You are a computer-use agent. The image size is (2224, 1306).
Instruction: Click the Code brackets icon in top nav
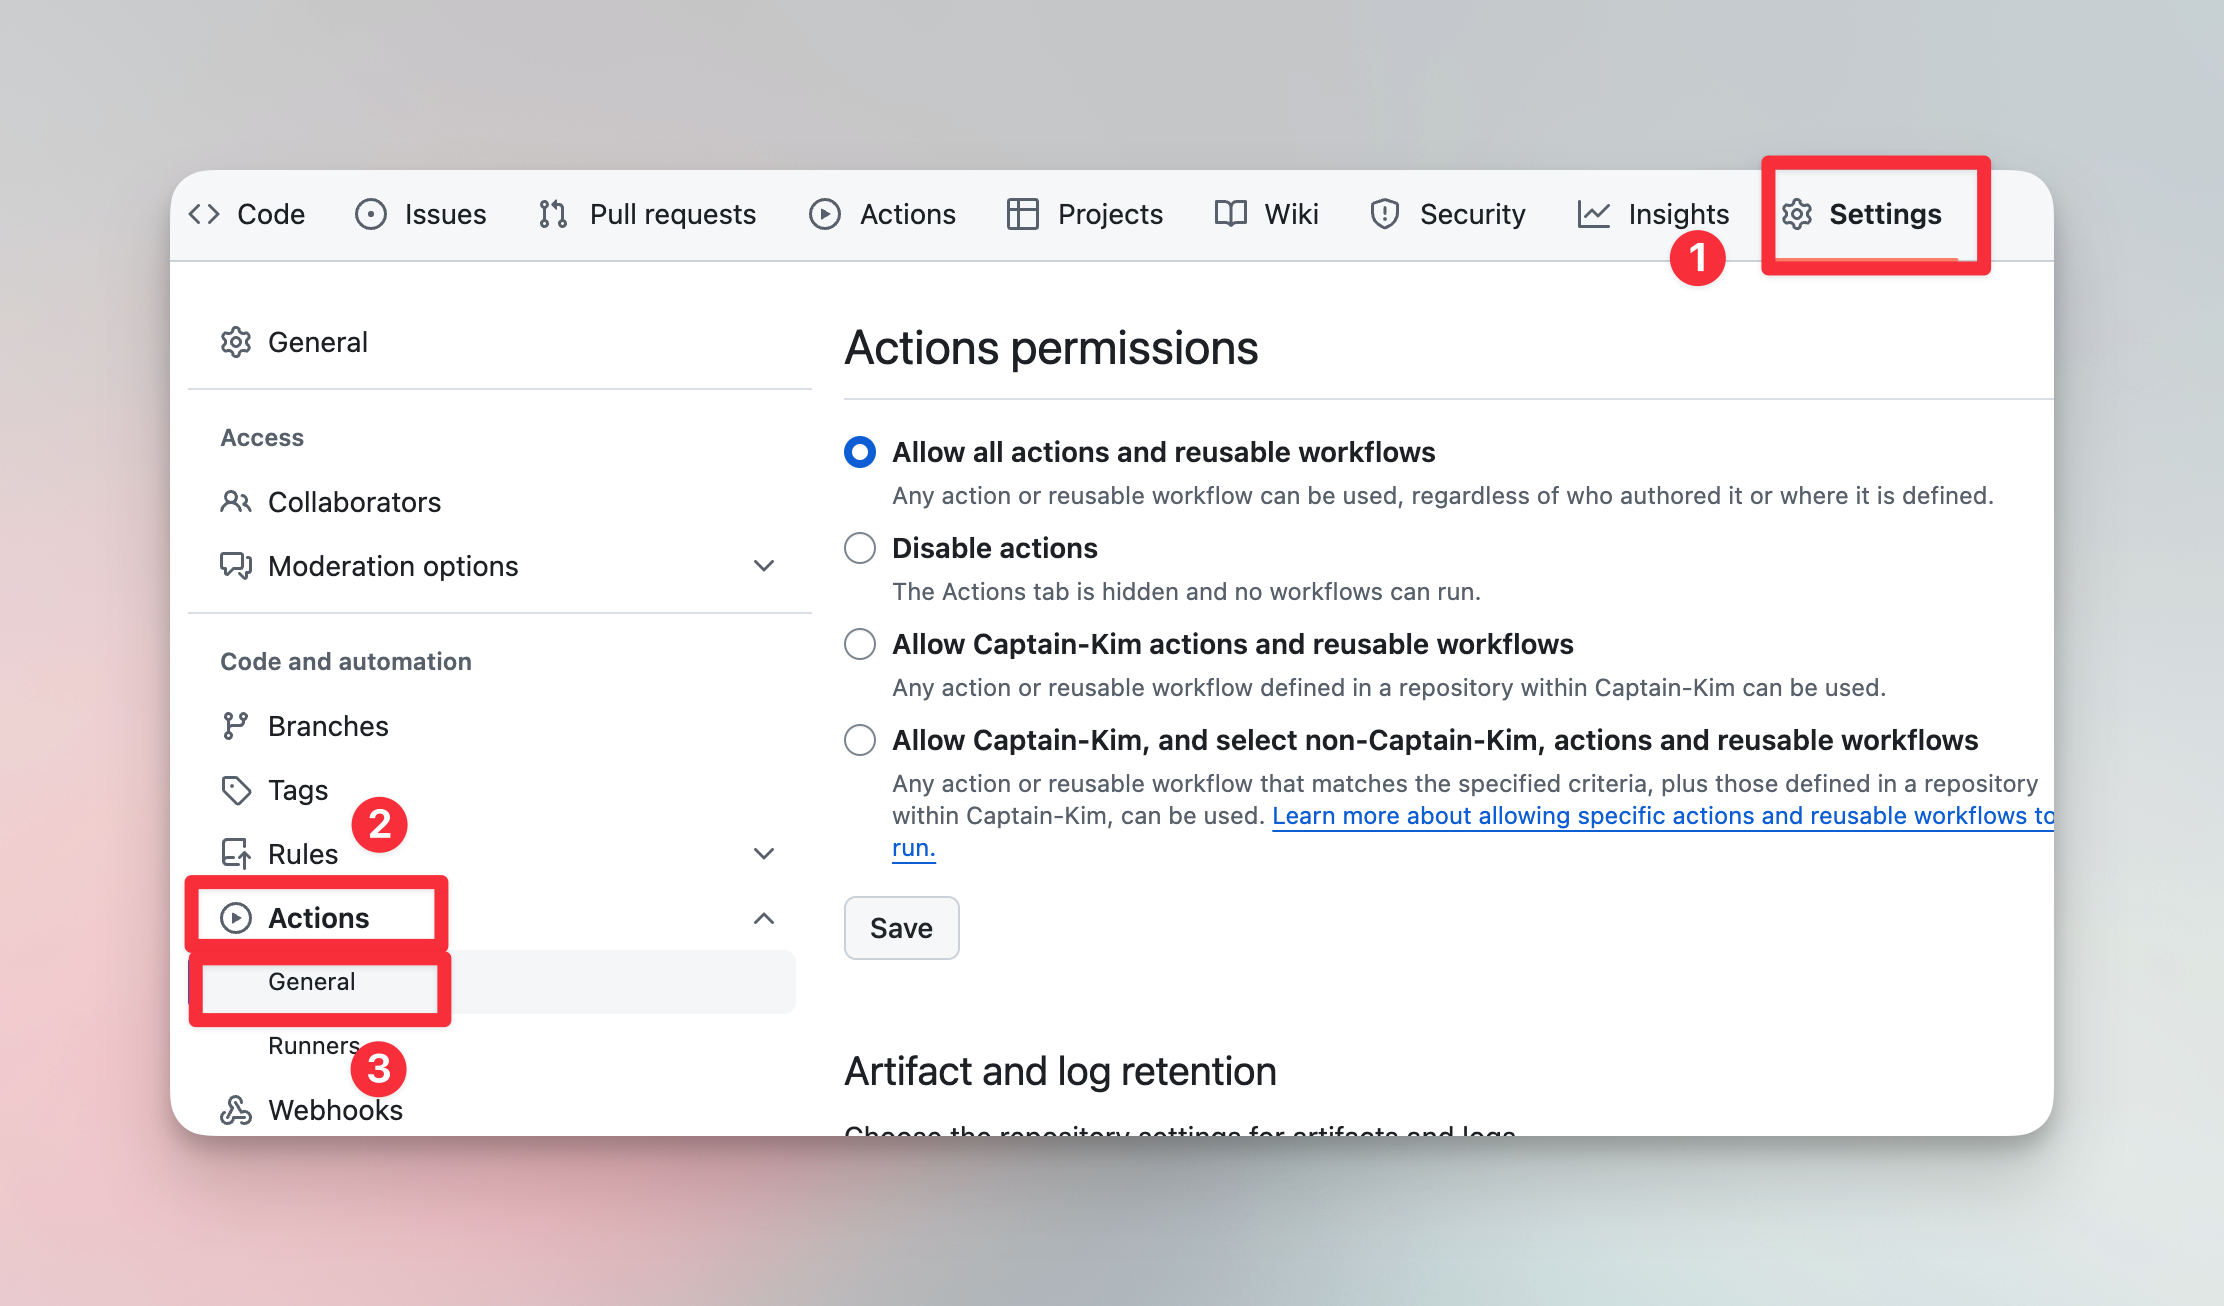204,214
